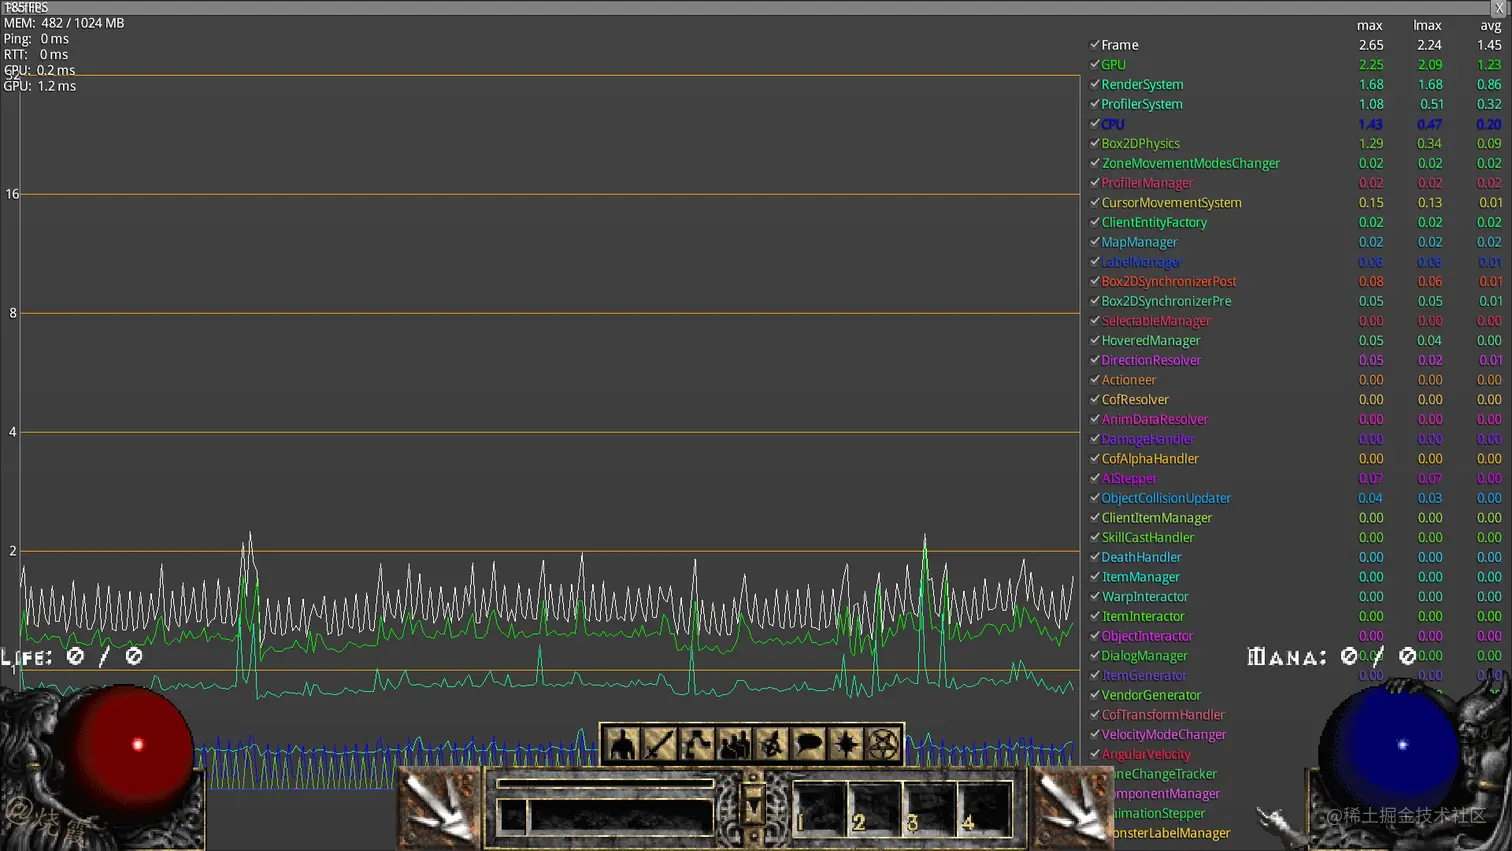Toggle the ClientItemManager checkbox
1512x851 pixels.
point(1095,518)
